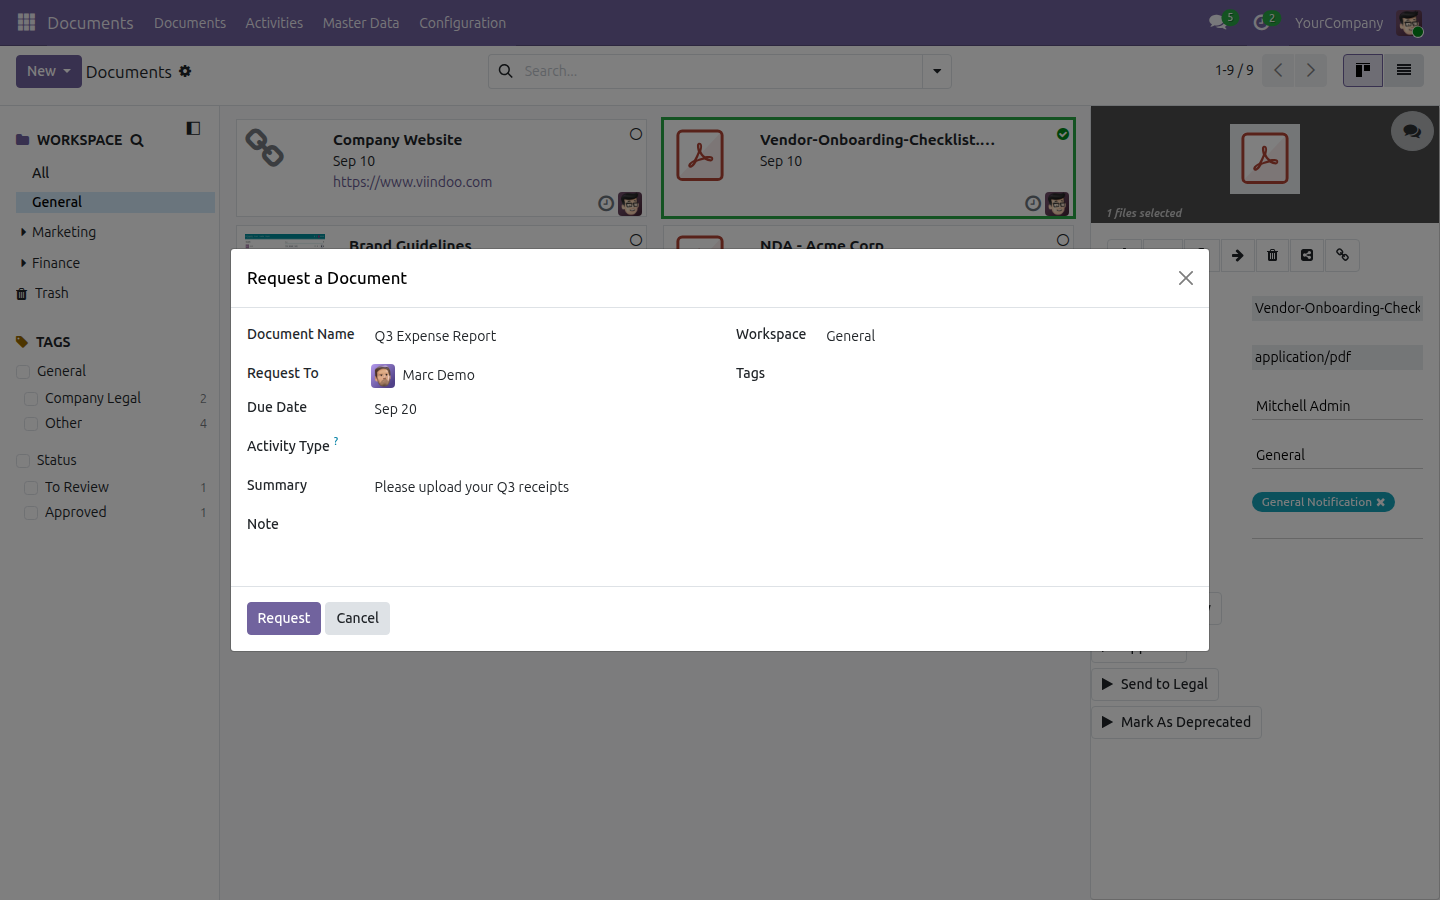Click the Document Name field with Q3 Expense Report
Screen dimensions: 1440x900
pos(539,336)
